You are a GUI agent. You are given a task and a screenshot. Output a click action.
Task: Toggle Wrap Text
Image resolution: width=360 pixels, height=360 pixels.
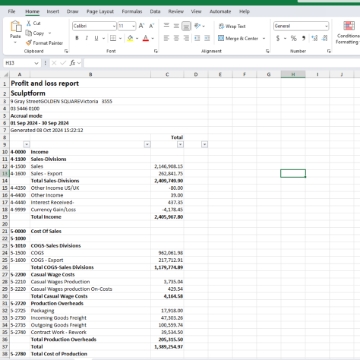[x=232, y=26]
